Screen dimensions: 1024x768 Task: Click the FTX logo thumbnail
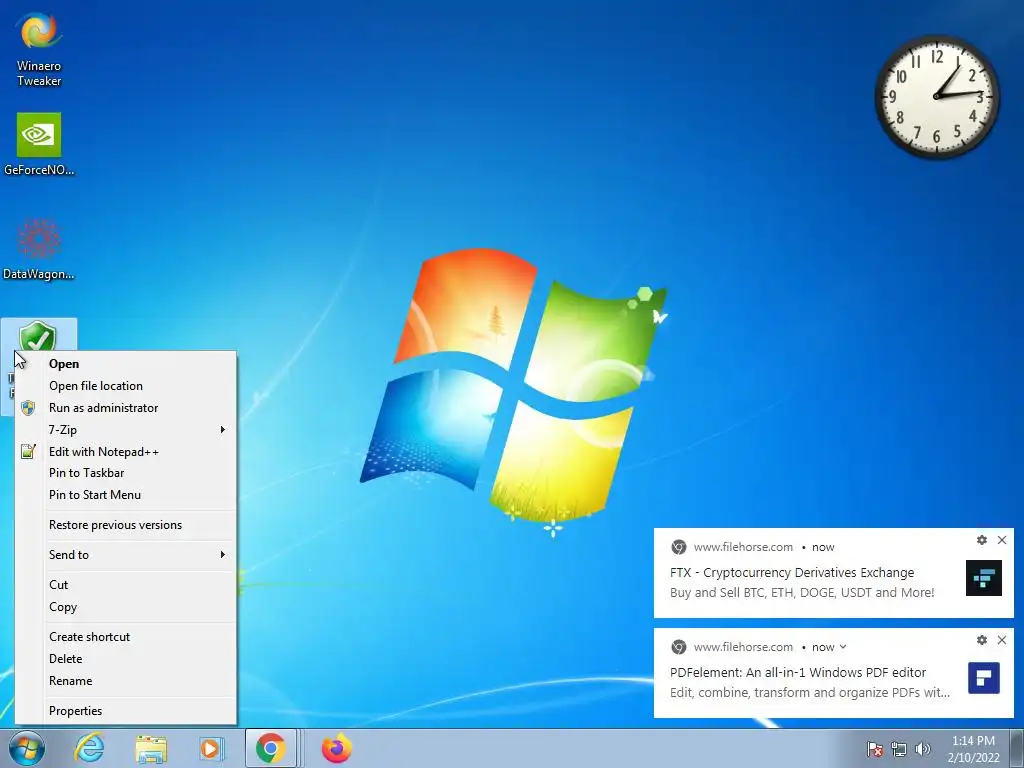point(984,578)
